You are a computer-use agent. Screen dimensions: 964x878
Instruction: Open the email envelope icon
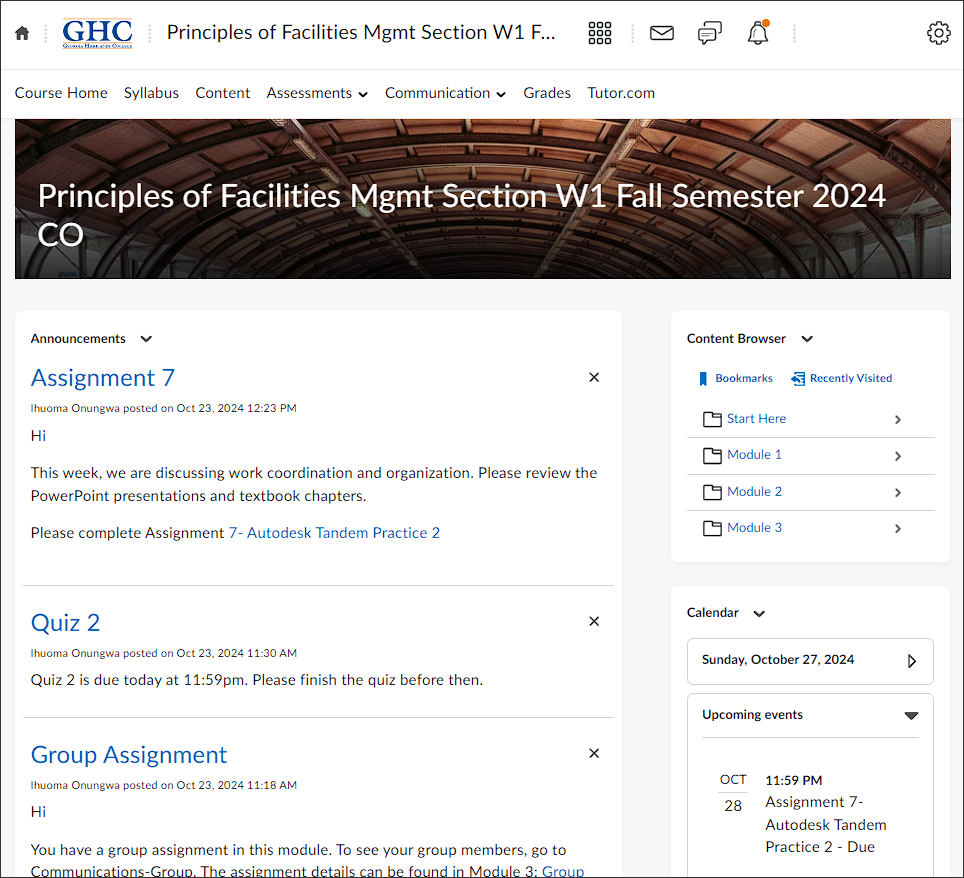point(662,33)
